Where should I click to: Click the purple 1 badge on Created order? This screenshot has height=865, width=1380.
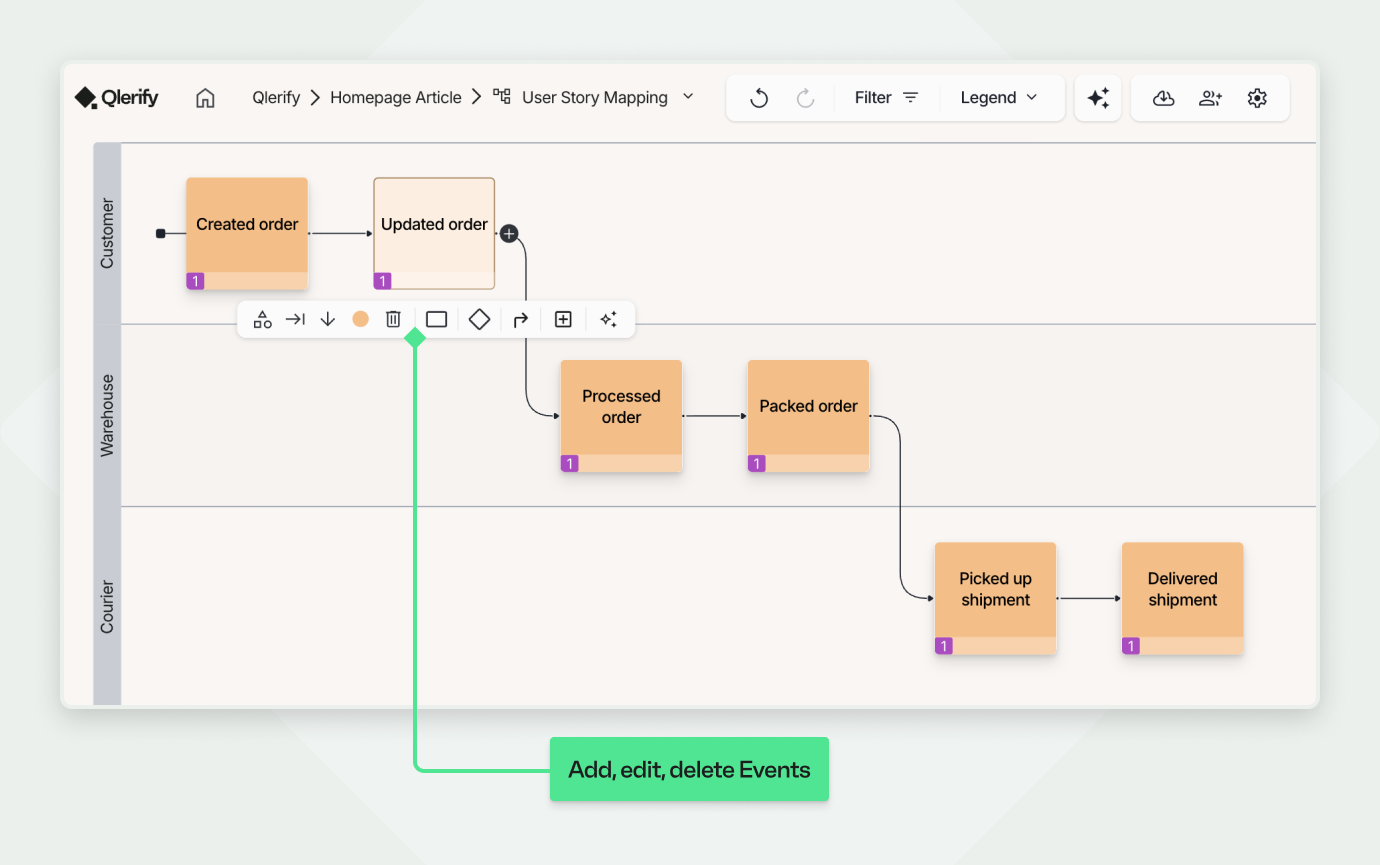(x=195, y=281)
